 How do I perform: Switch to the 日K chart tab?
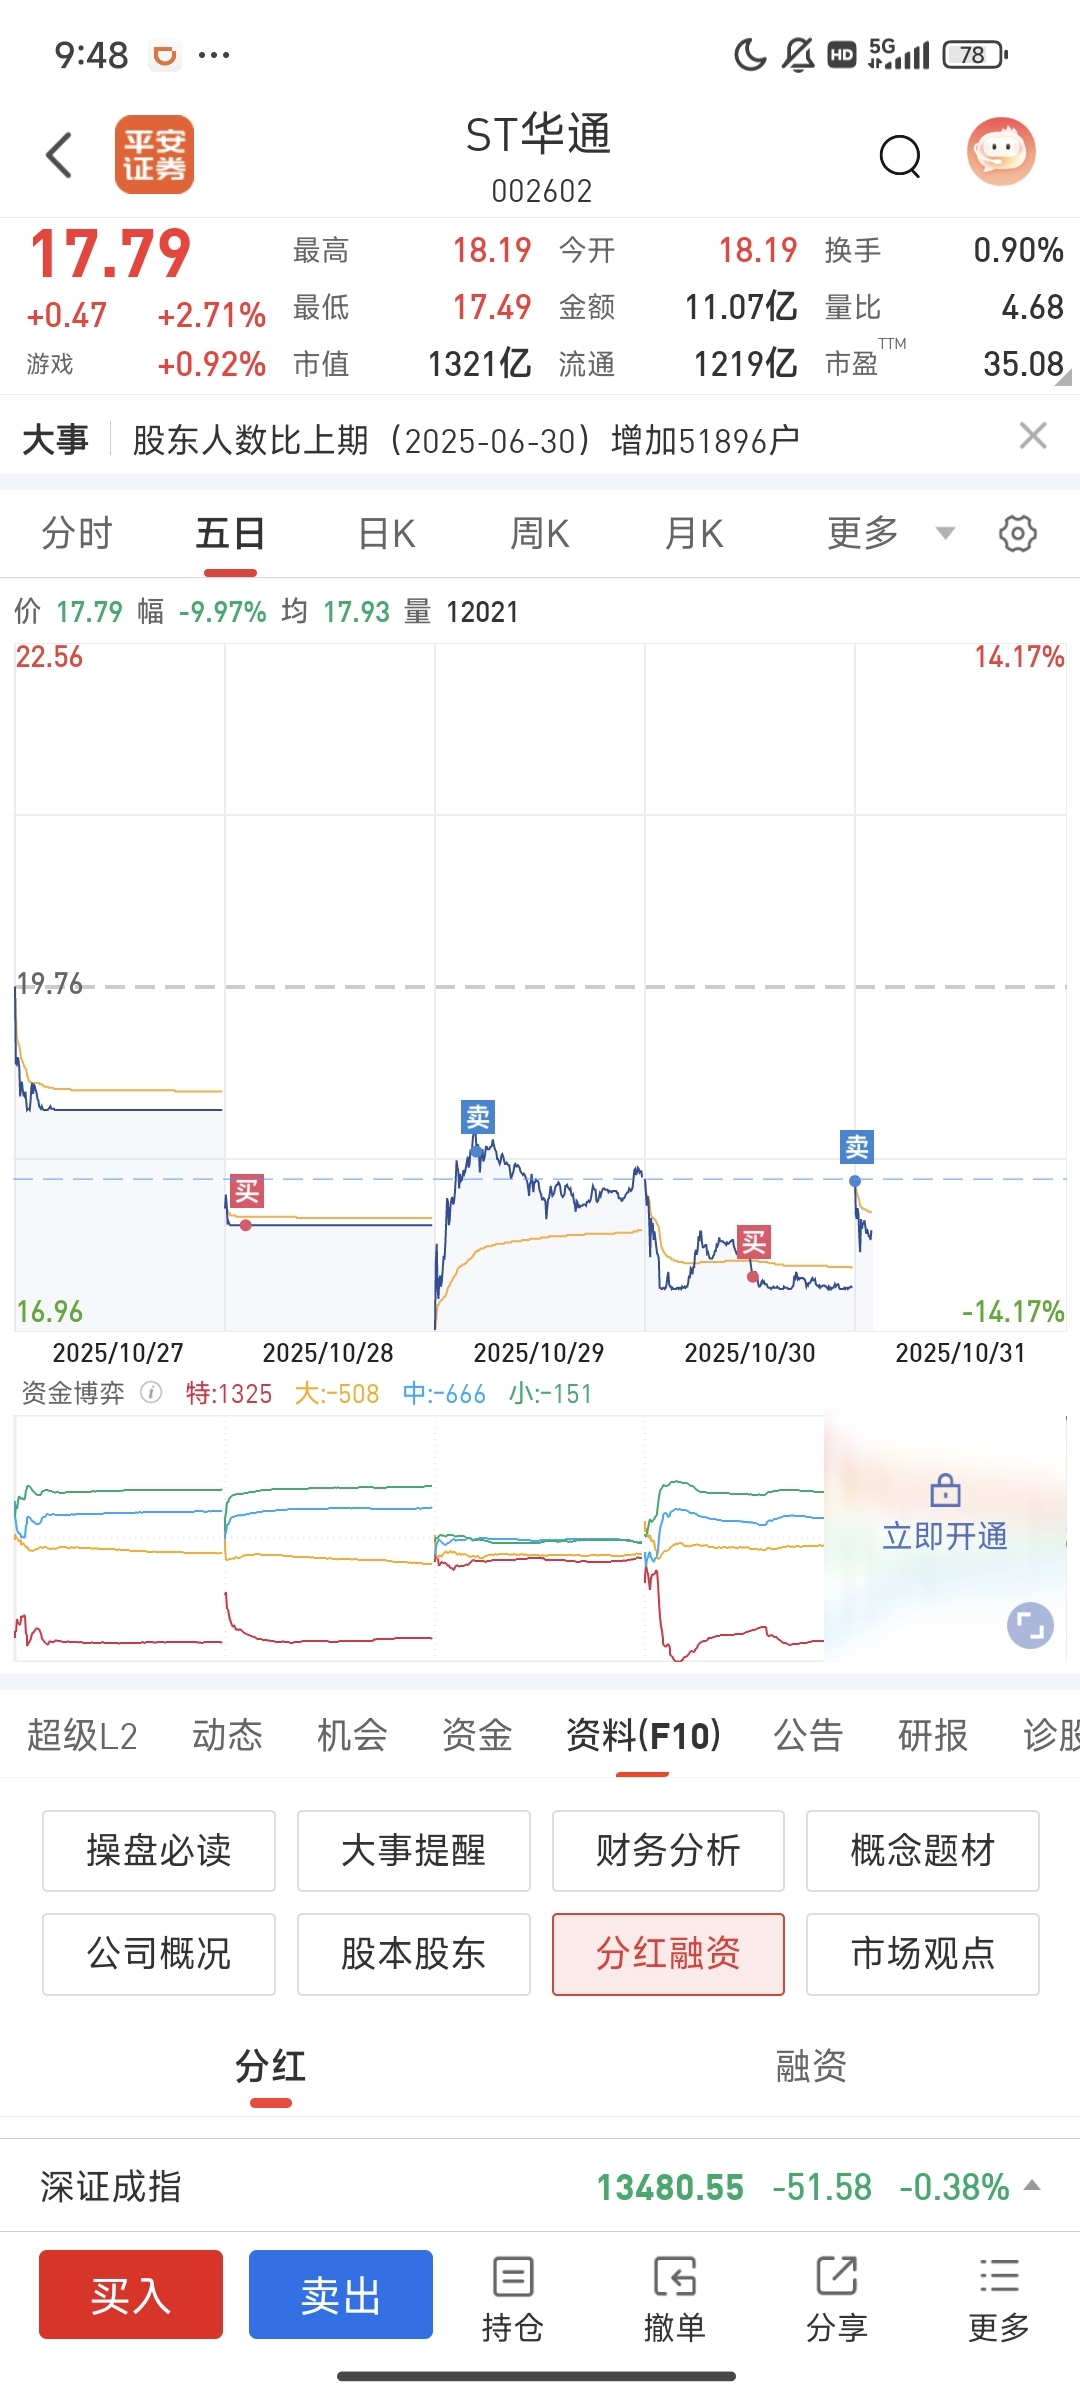click(x=387, y=533)
